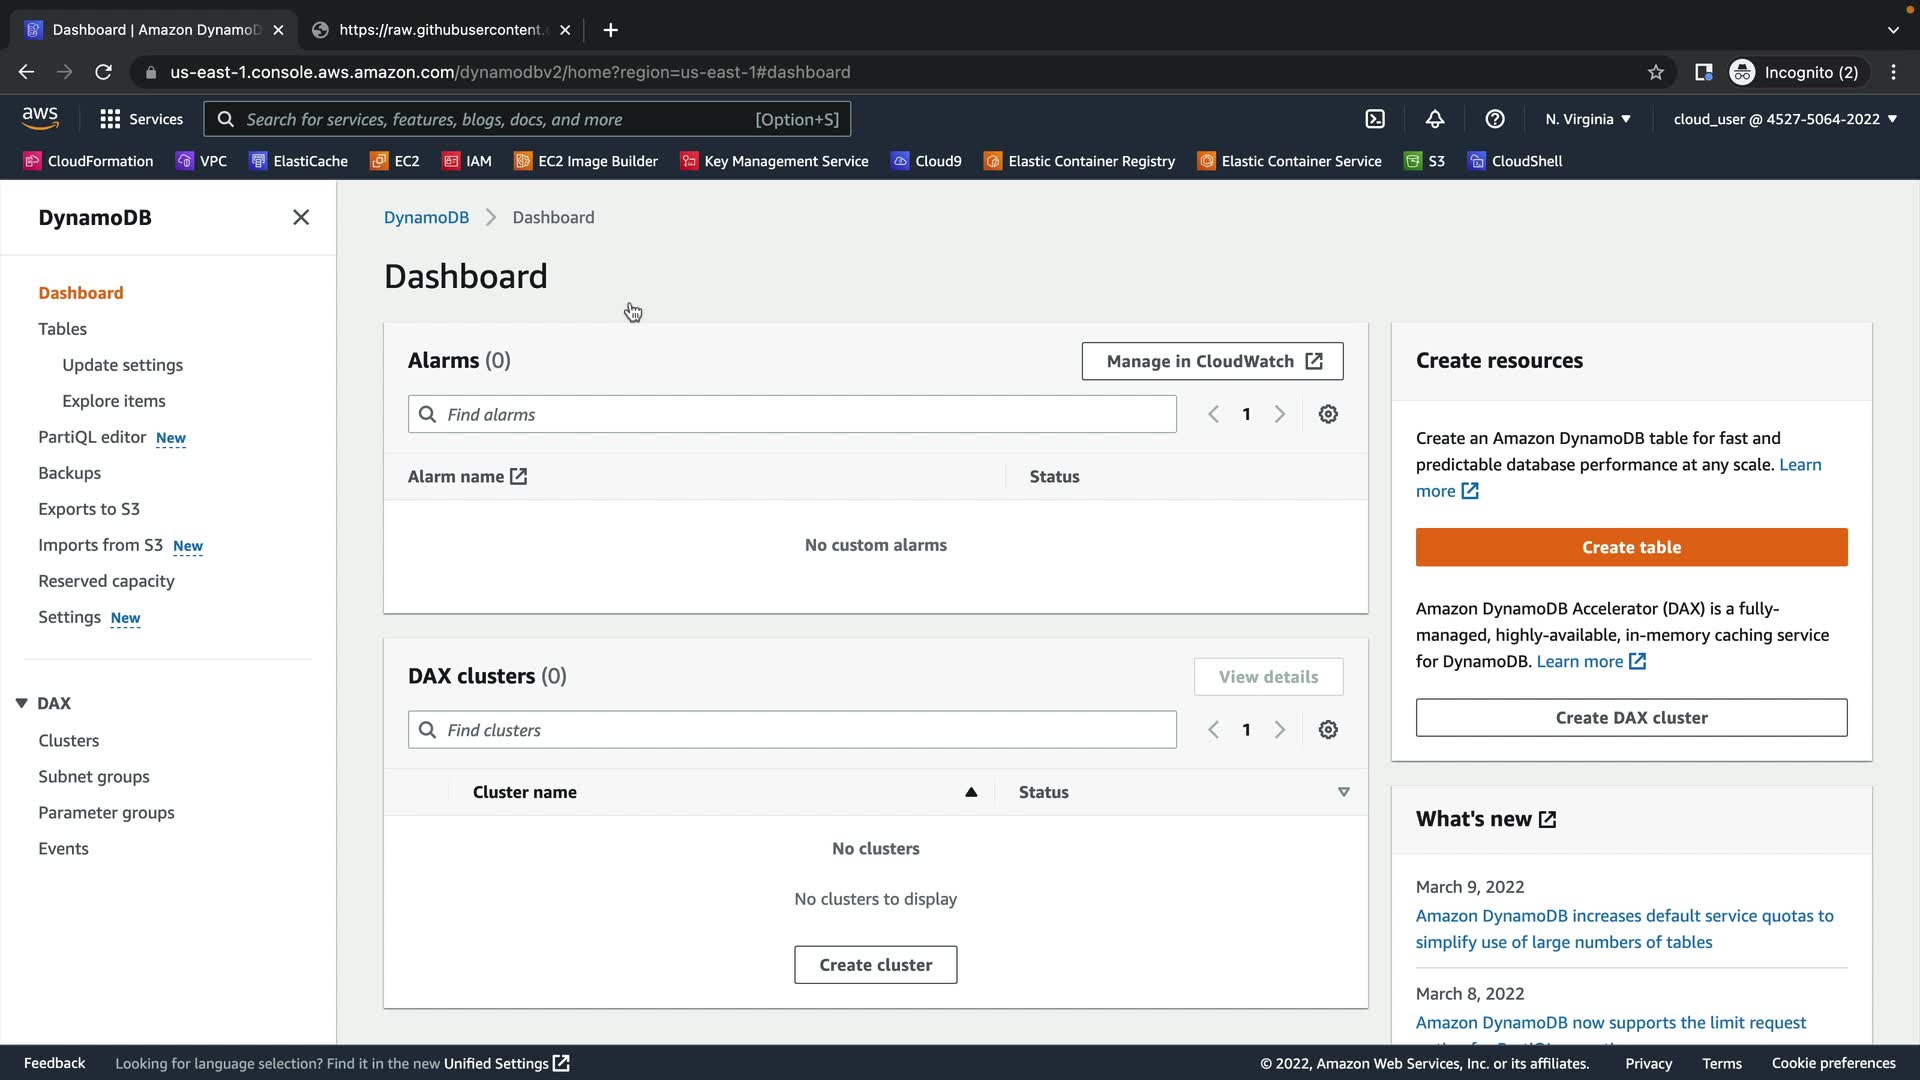Viewport: 1920px width, 1080px height.
Task: Open the Services grid menu
Action: click(141, 119)
